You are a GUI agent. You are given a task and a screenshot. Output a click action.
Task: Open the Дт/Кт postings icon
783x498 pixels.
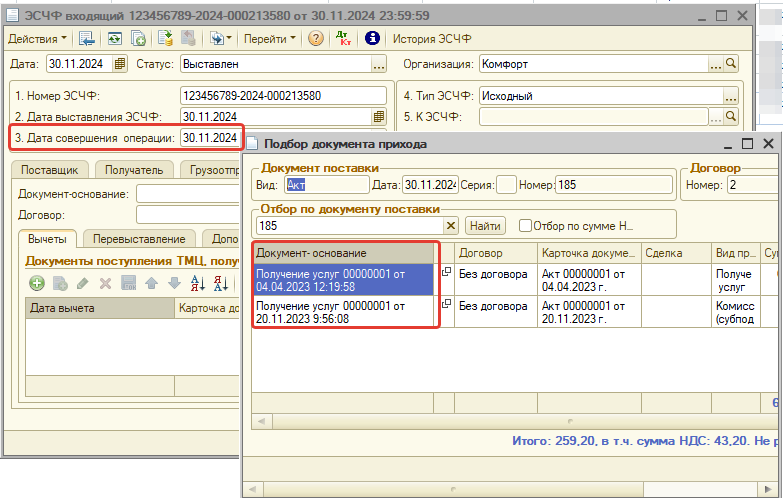[x=344, y=38]
